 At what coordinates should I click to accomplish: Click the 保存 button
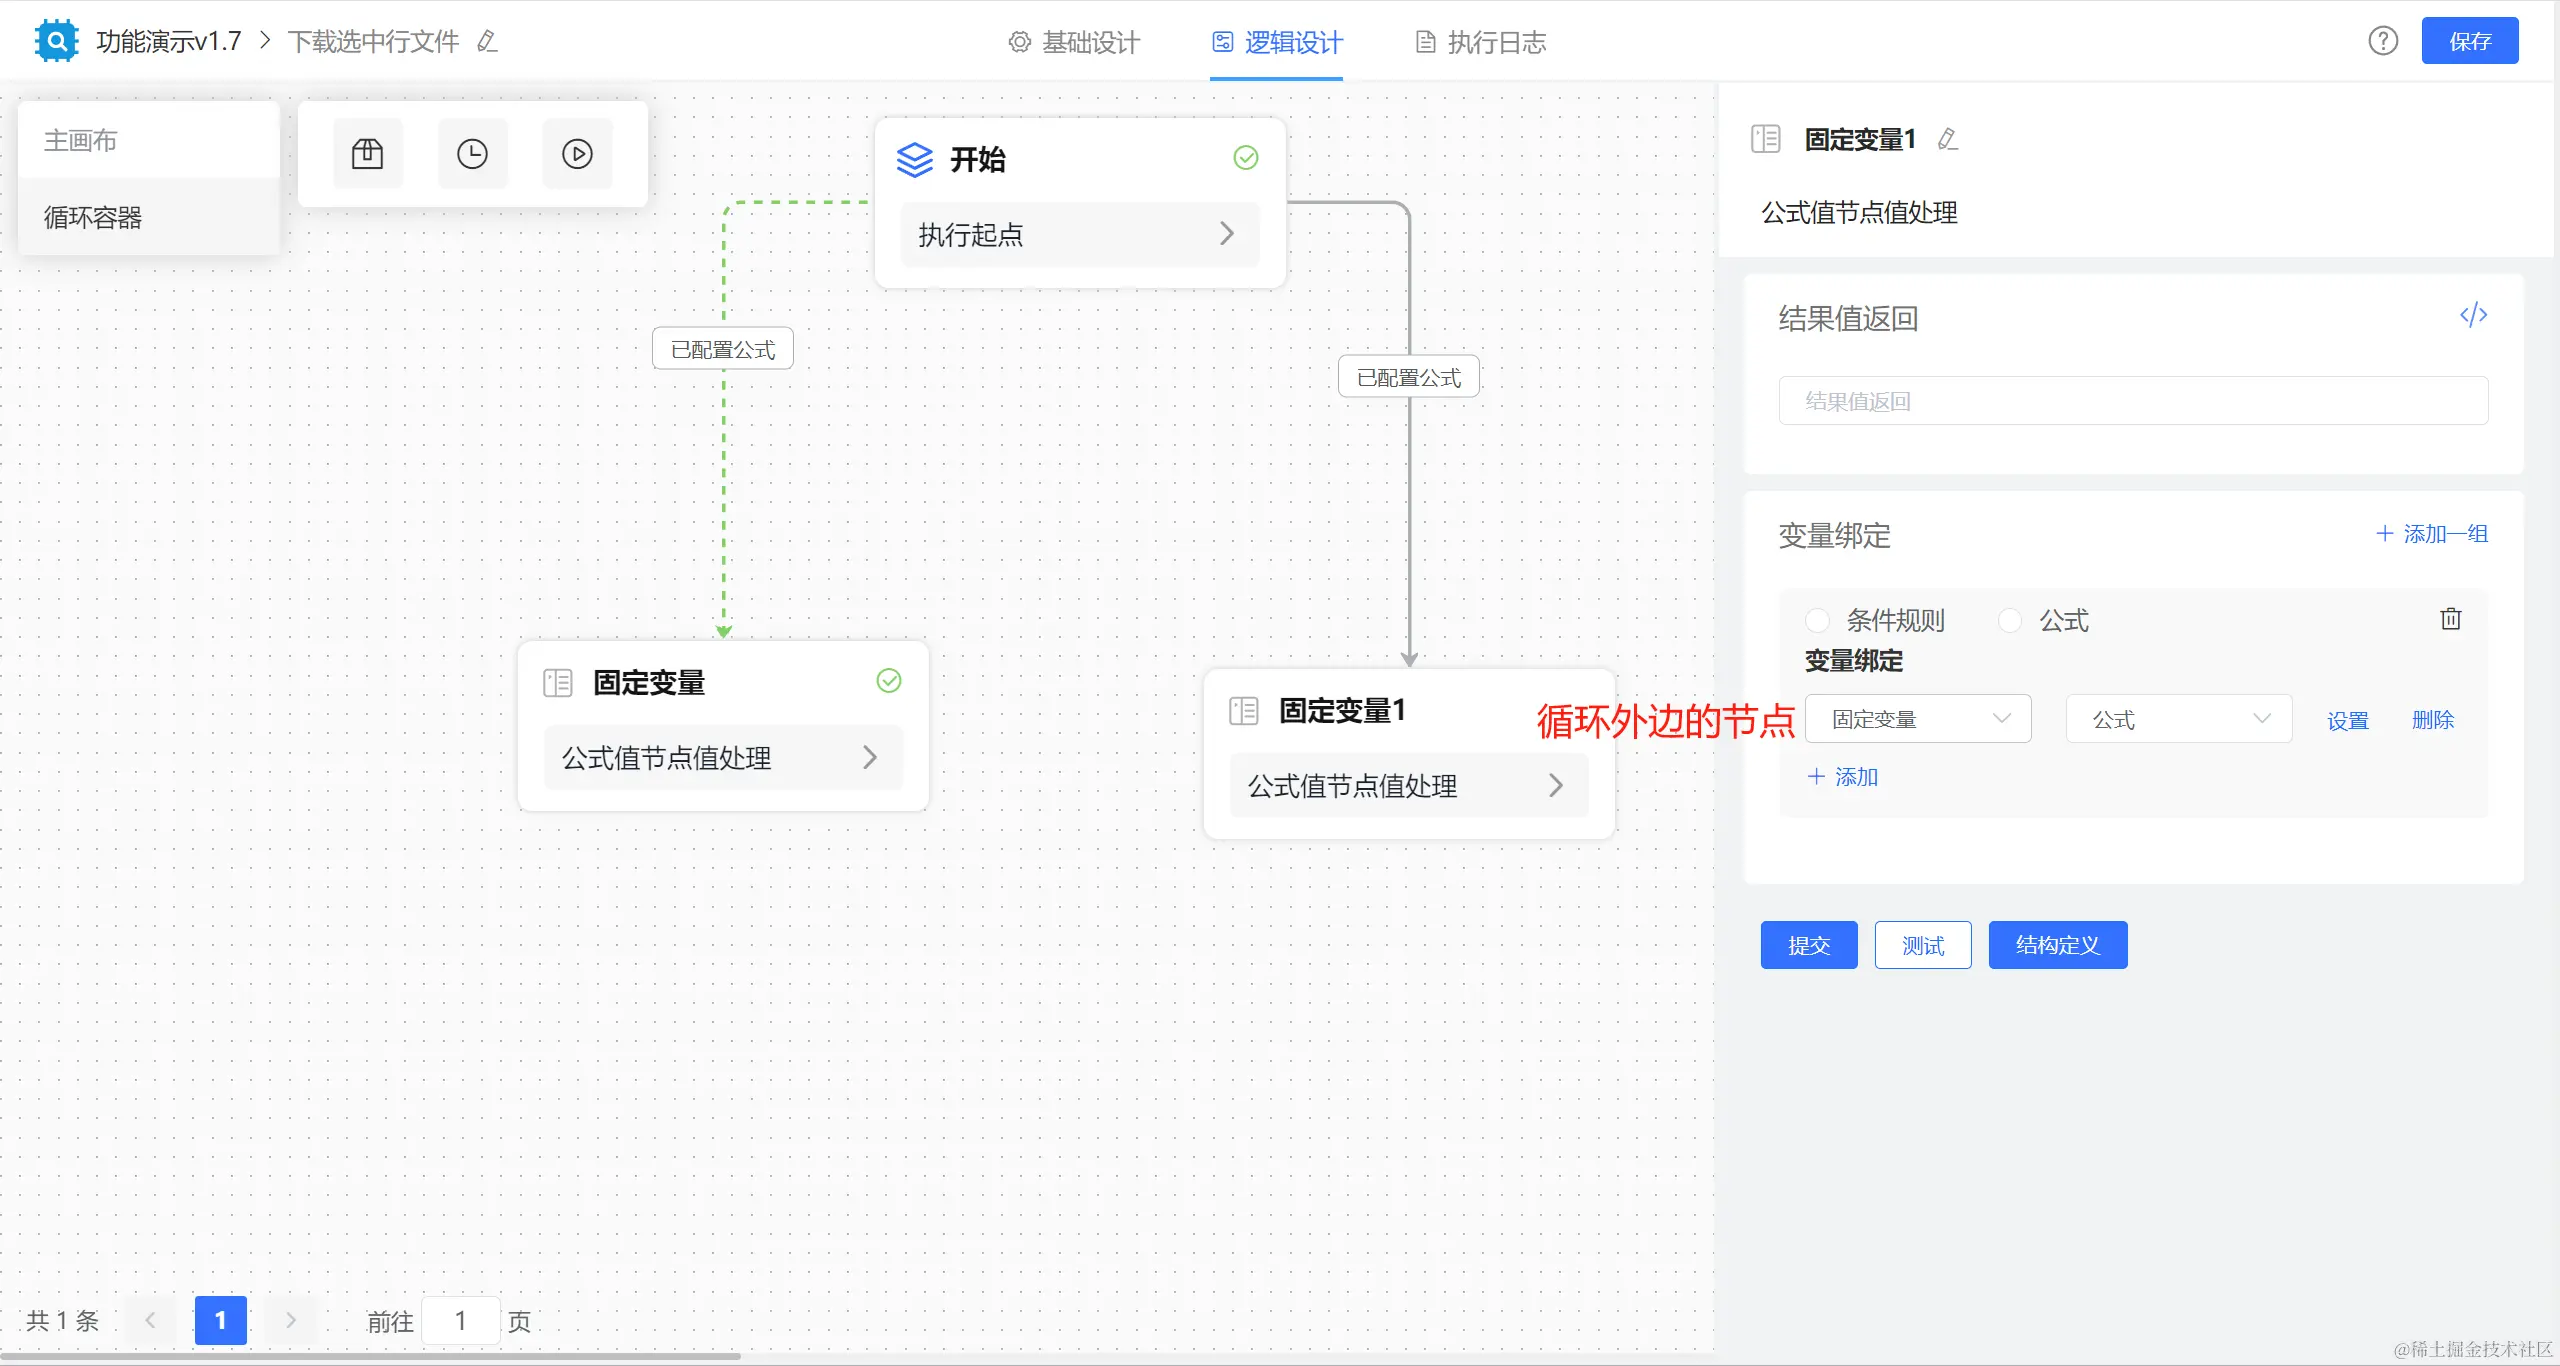click(2469, 41)
